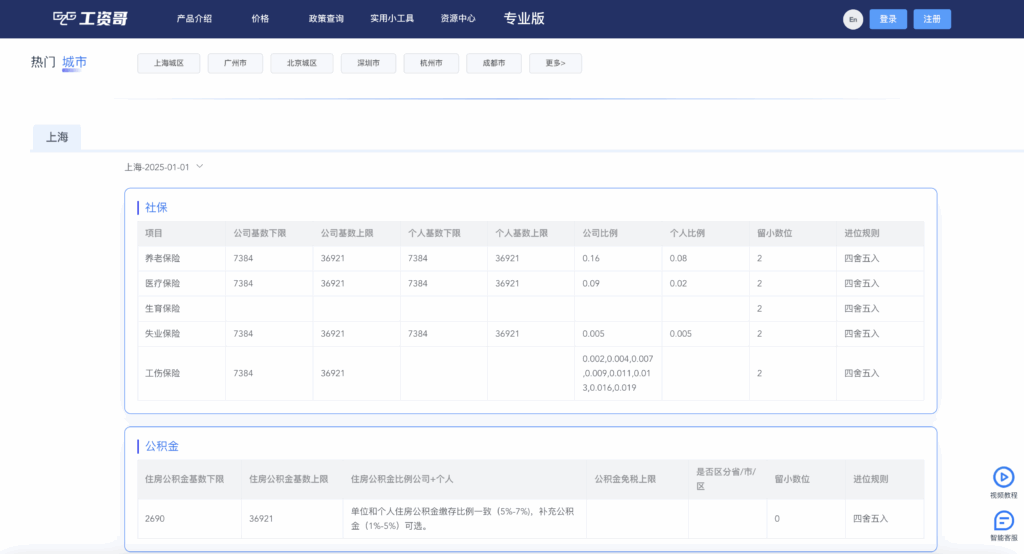Click the 公积金免税上限 header
1024x554 pixels.
coord(625,479)
